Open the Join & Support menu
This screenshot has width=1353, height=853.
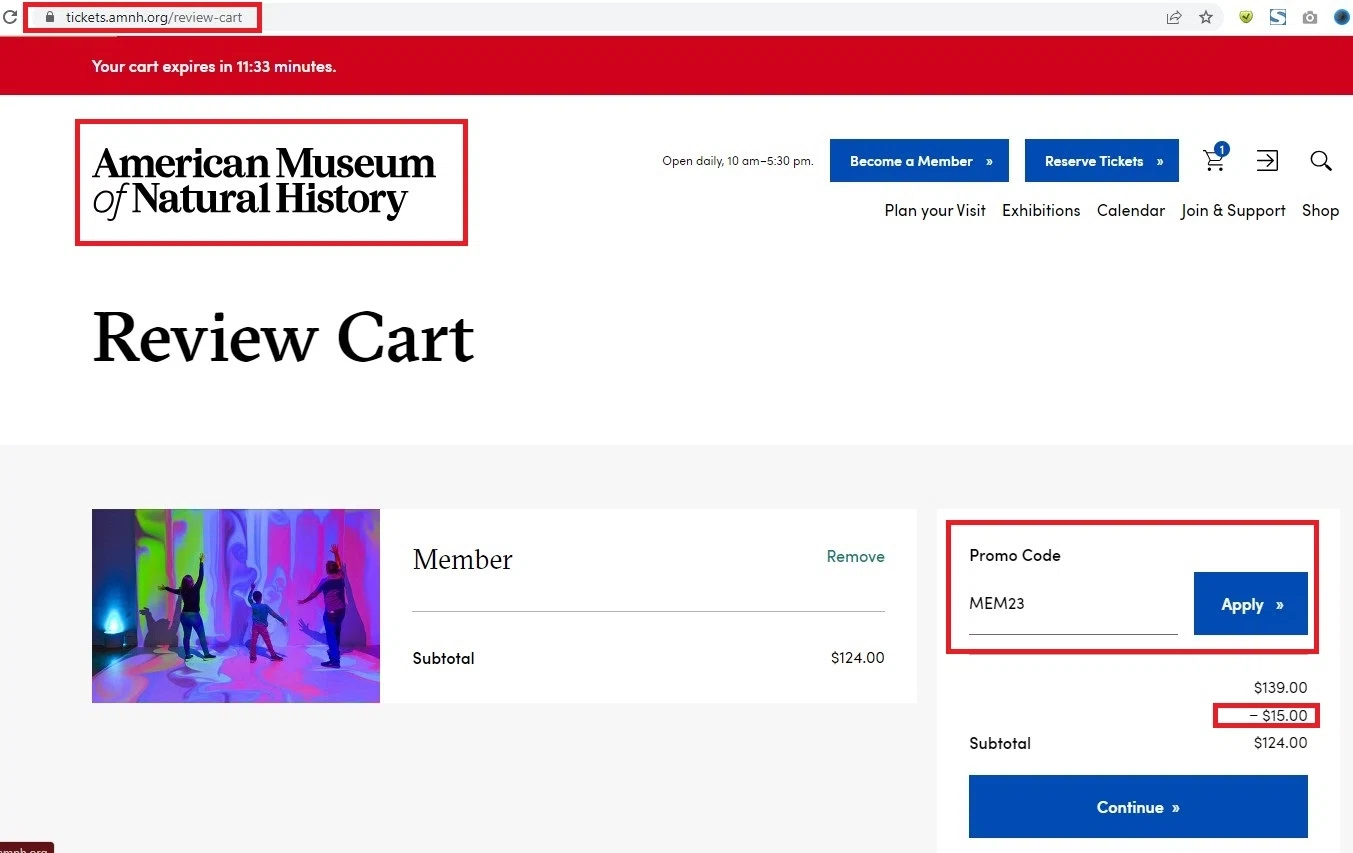tap(1233, 211)
